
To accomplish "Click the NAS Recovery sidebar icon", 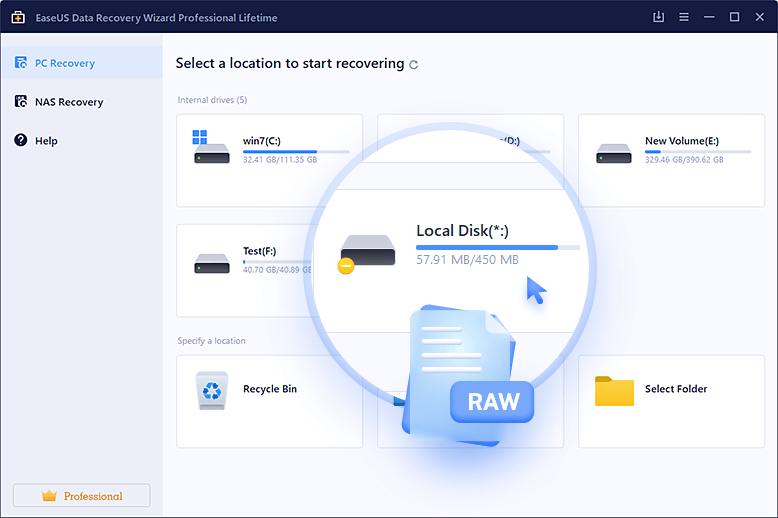I will coord(20,102).
